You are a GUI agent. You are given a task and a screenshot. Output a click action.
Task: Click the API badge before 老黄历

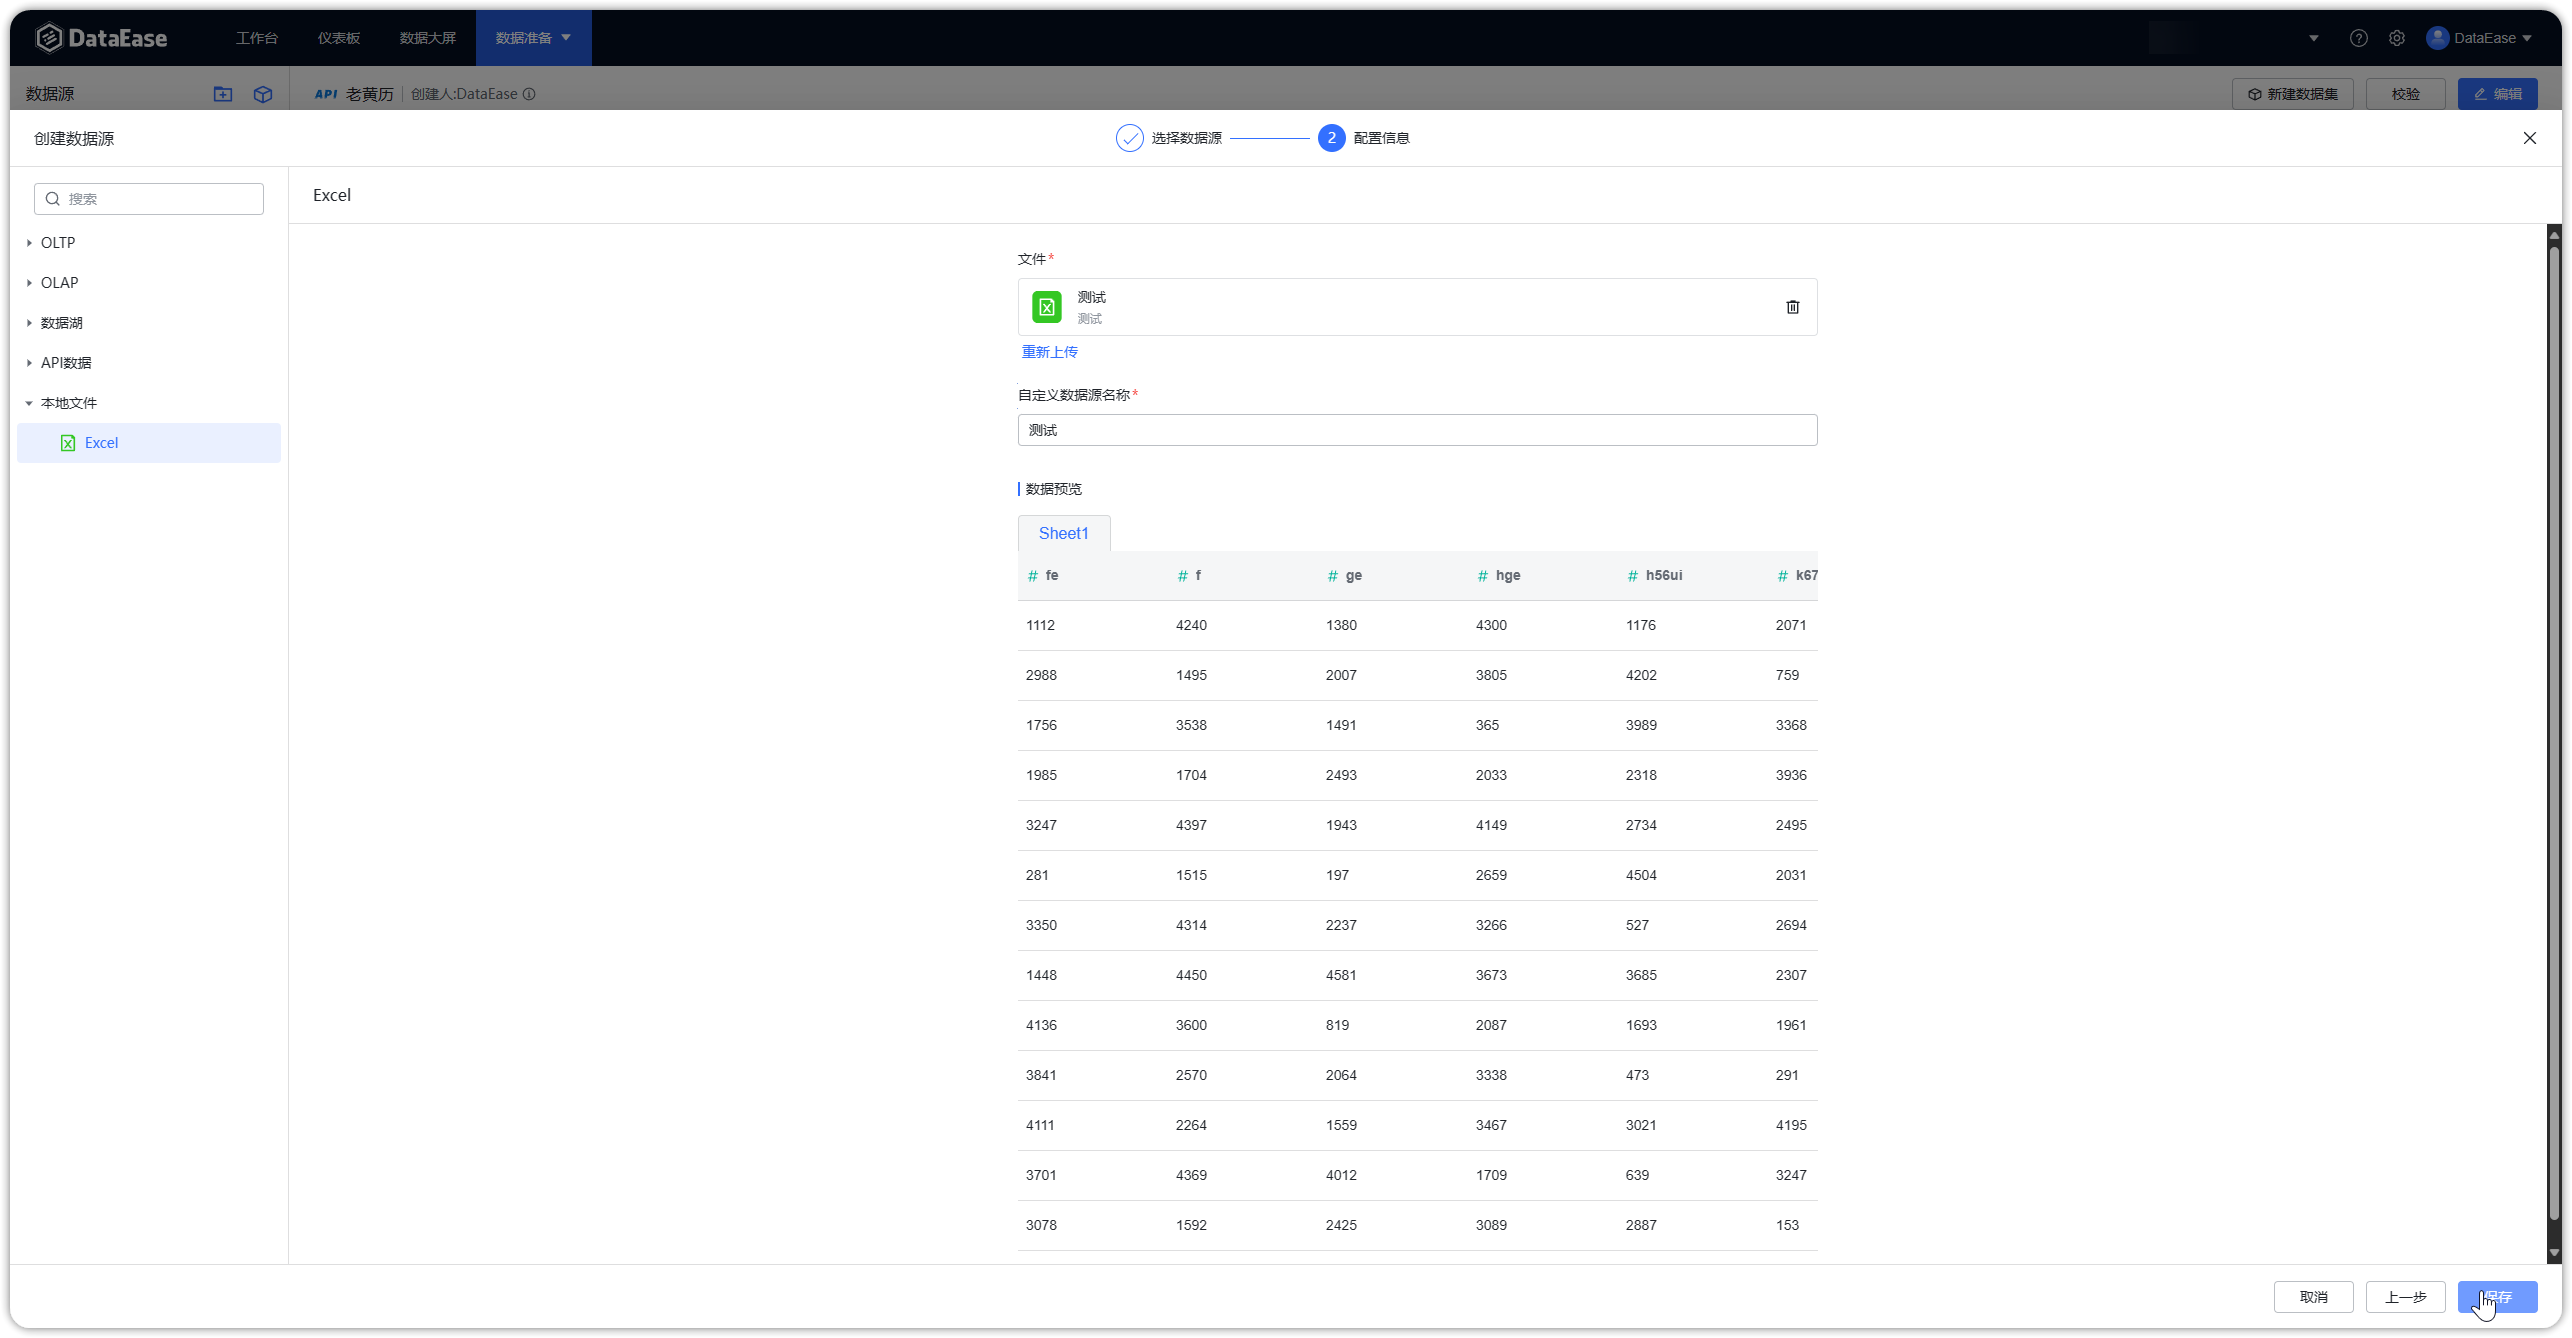[x=325, y=93]
